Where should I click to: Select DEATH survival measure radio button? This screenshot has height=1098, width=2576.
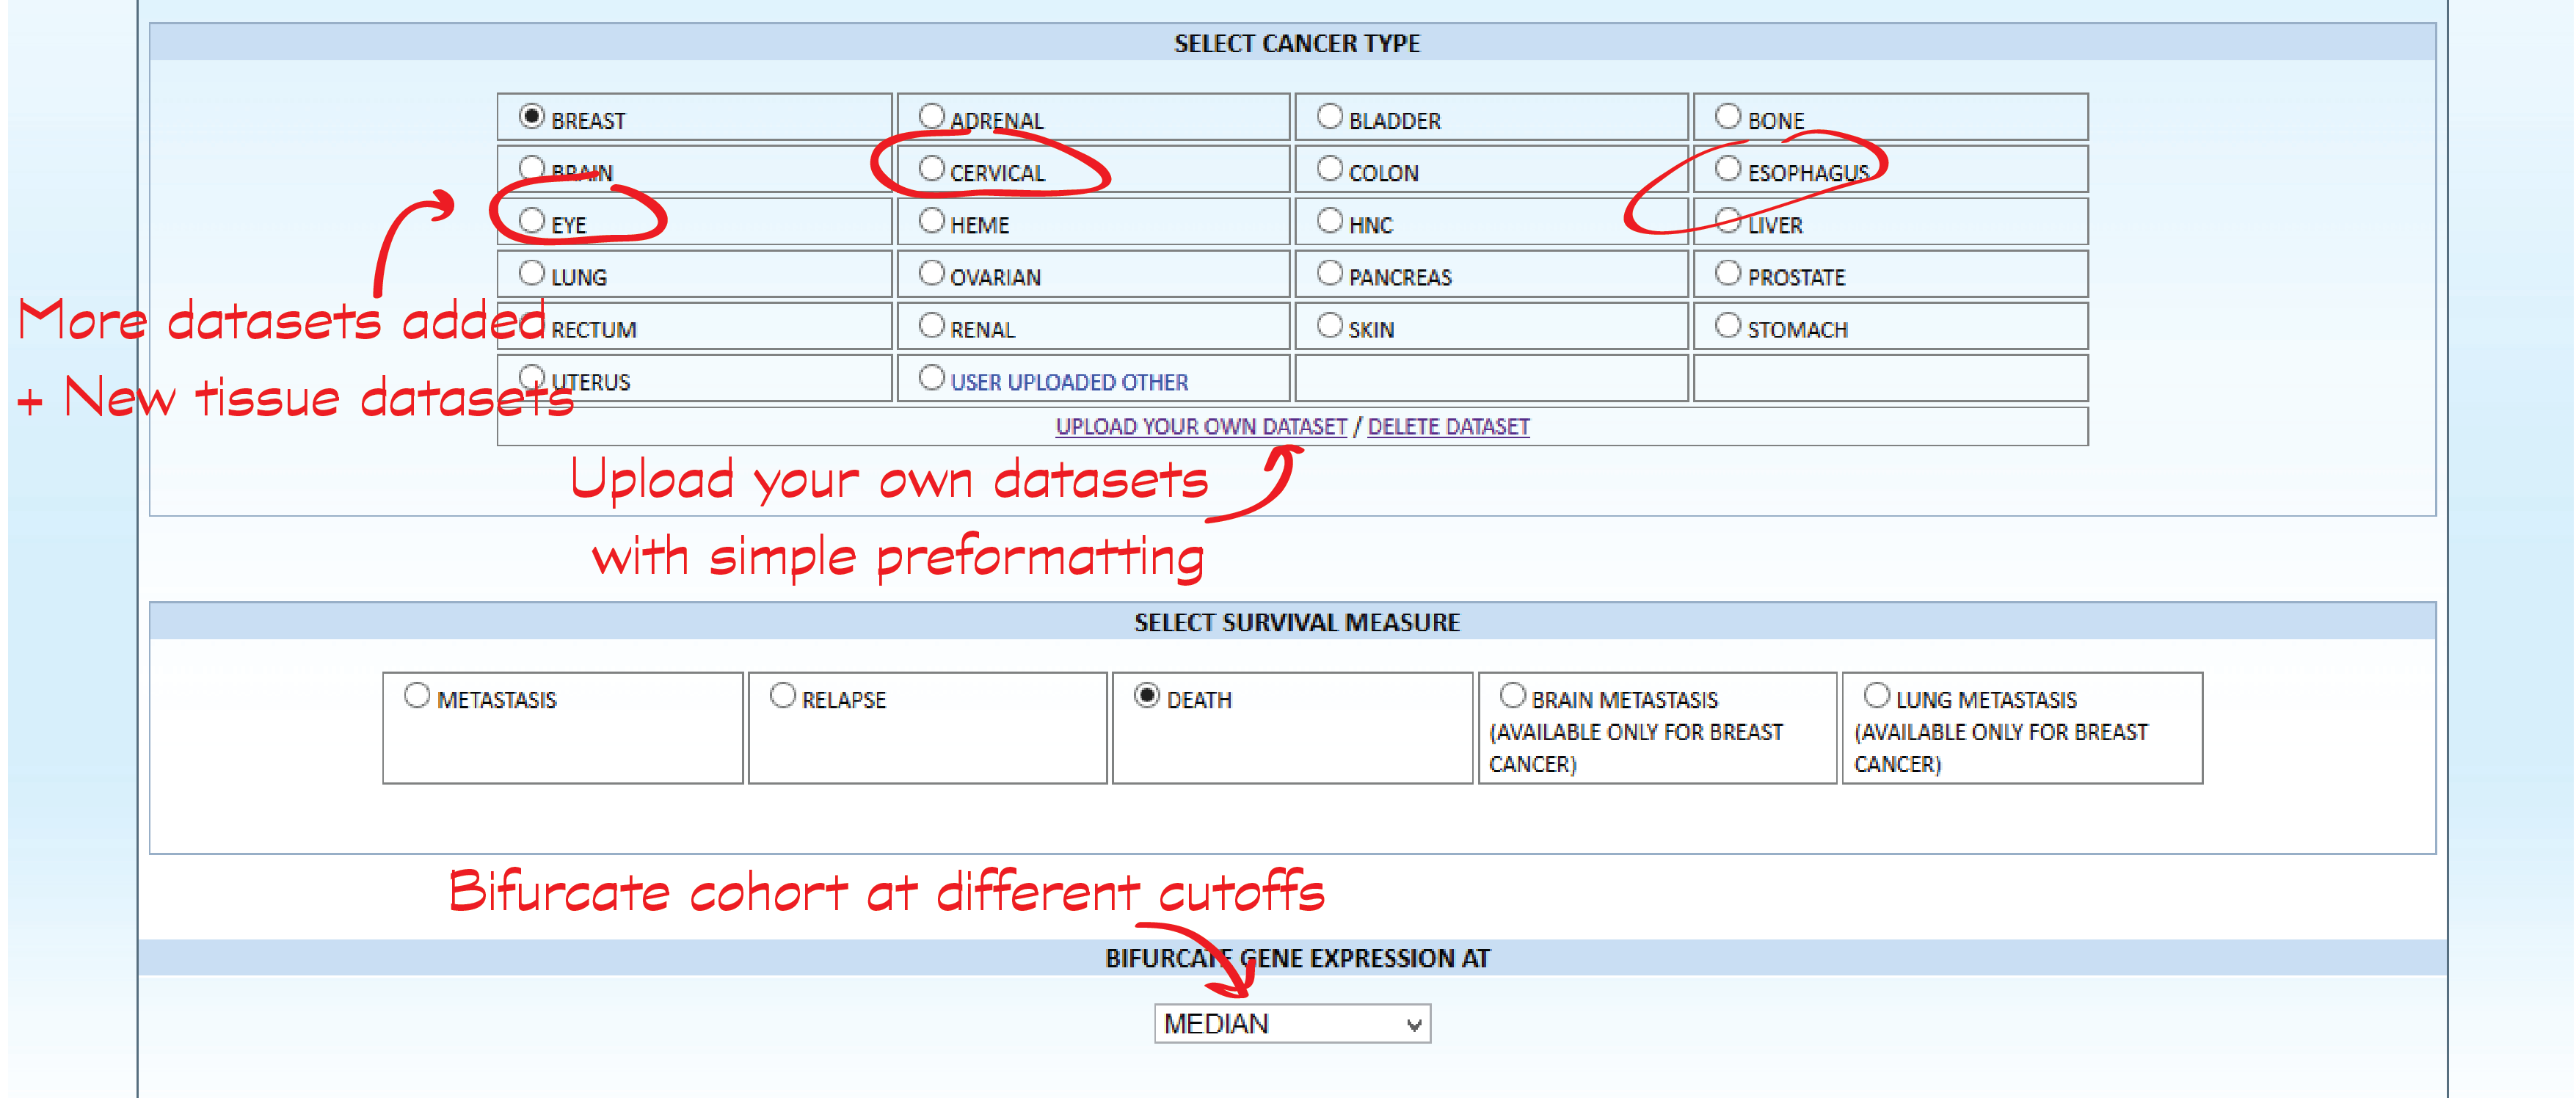(x=1147, y=695)
